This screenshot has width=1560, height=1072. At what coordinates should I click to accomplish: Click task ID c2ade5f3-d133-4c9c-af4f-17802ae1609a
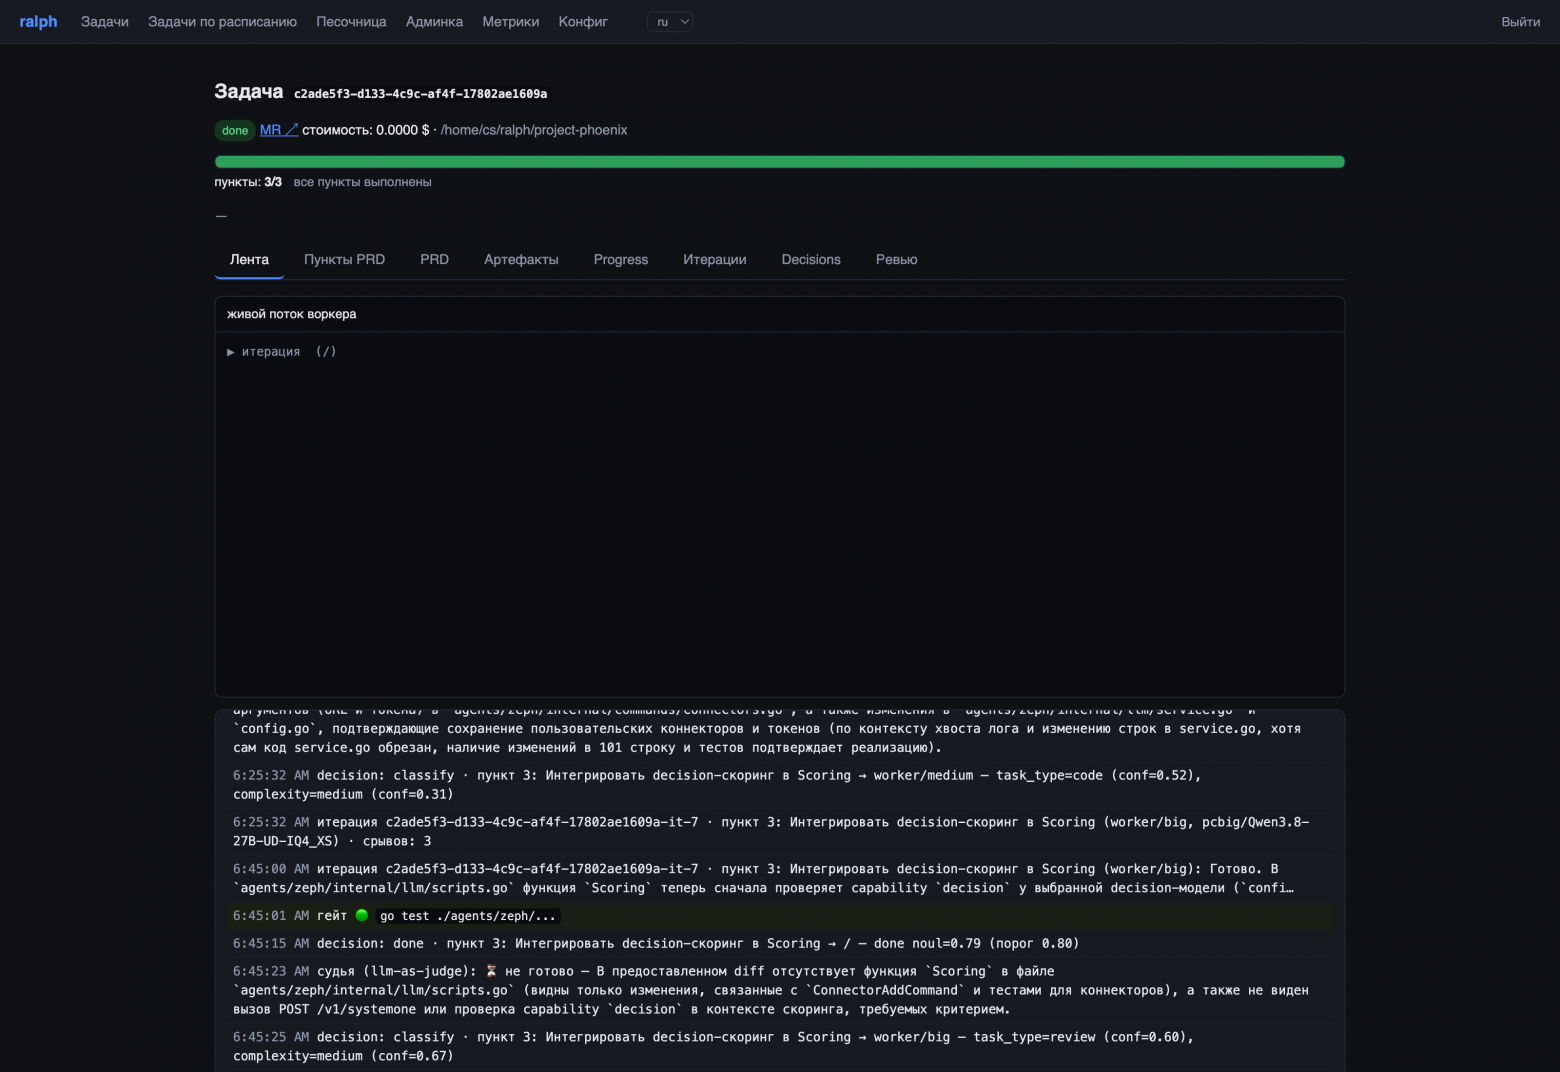tap(420, 94)
